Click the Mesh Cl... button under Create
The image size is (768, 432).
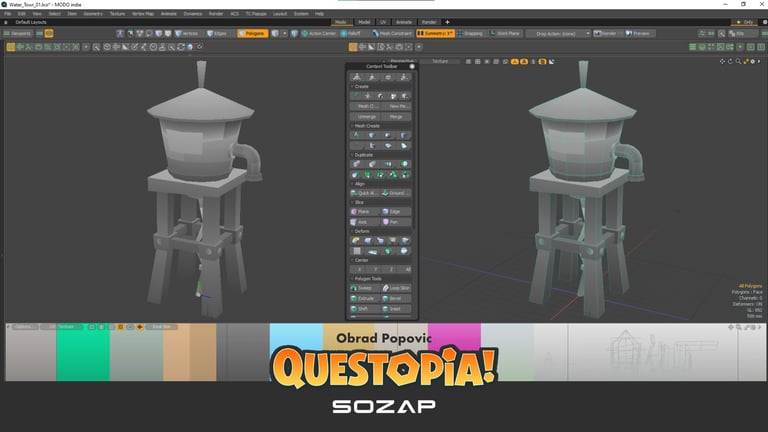365,106
